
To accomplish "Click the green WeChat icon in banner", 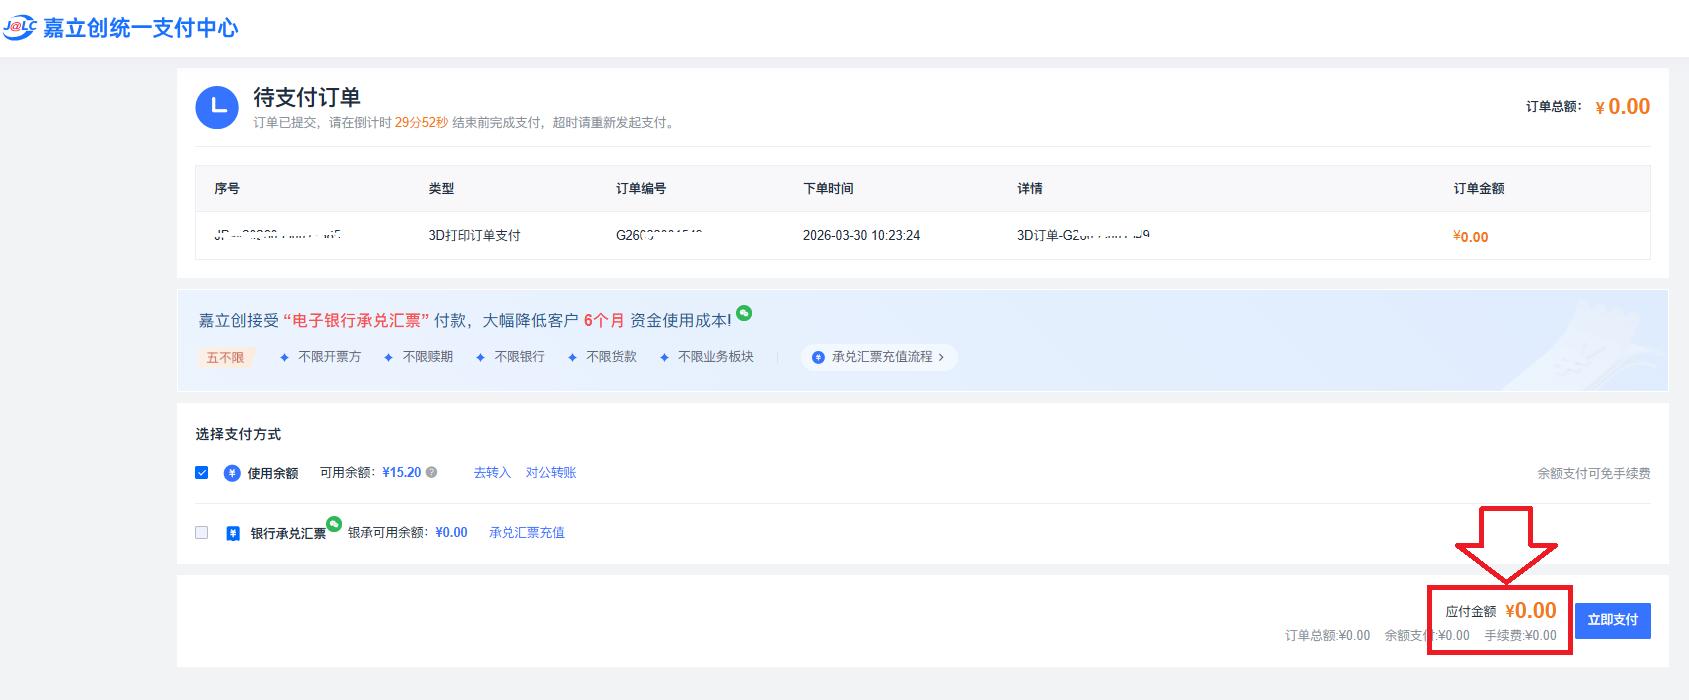I will click(744, 313).
